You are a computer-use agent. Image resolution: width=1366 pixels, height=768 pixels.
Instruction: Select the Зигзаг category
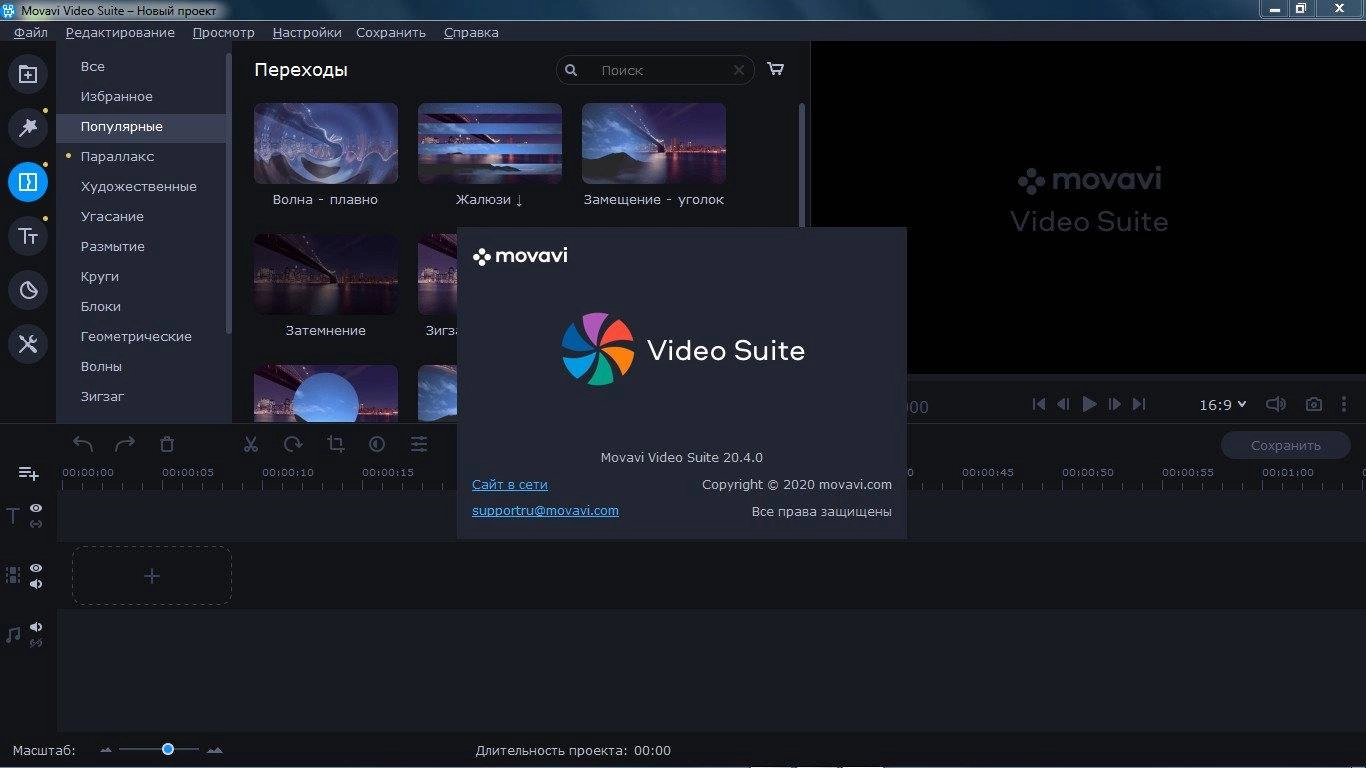click(141, 396)
